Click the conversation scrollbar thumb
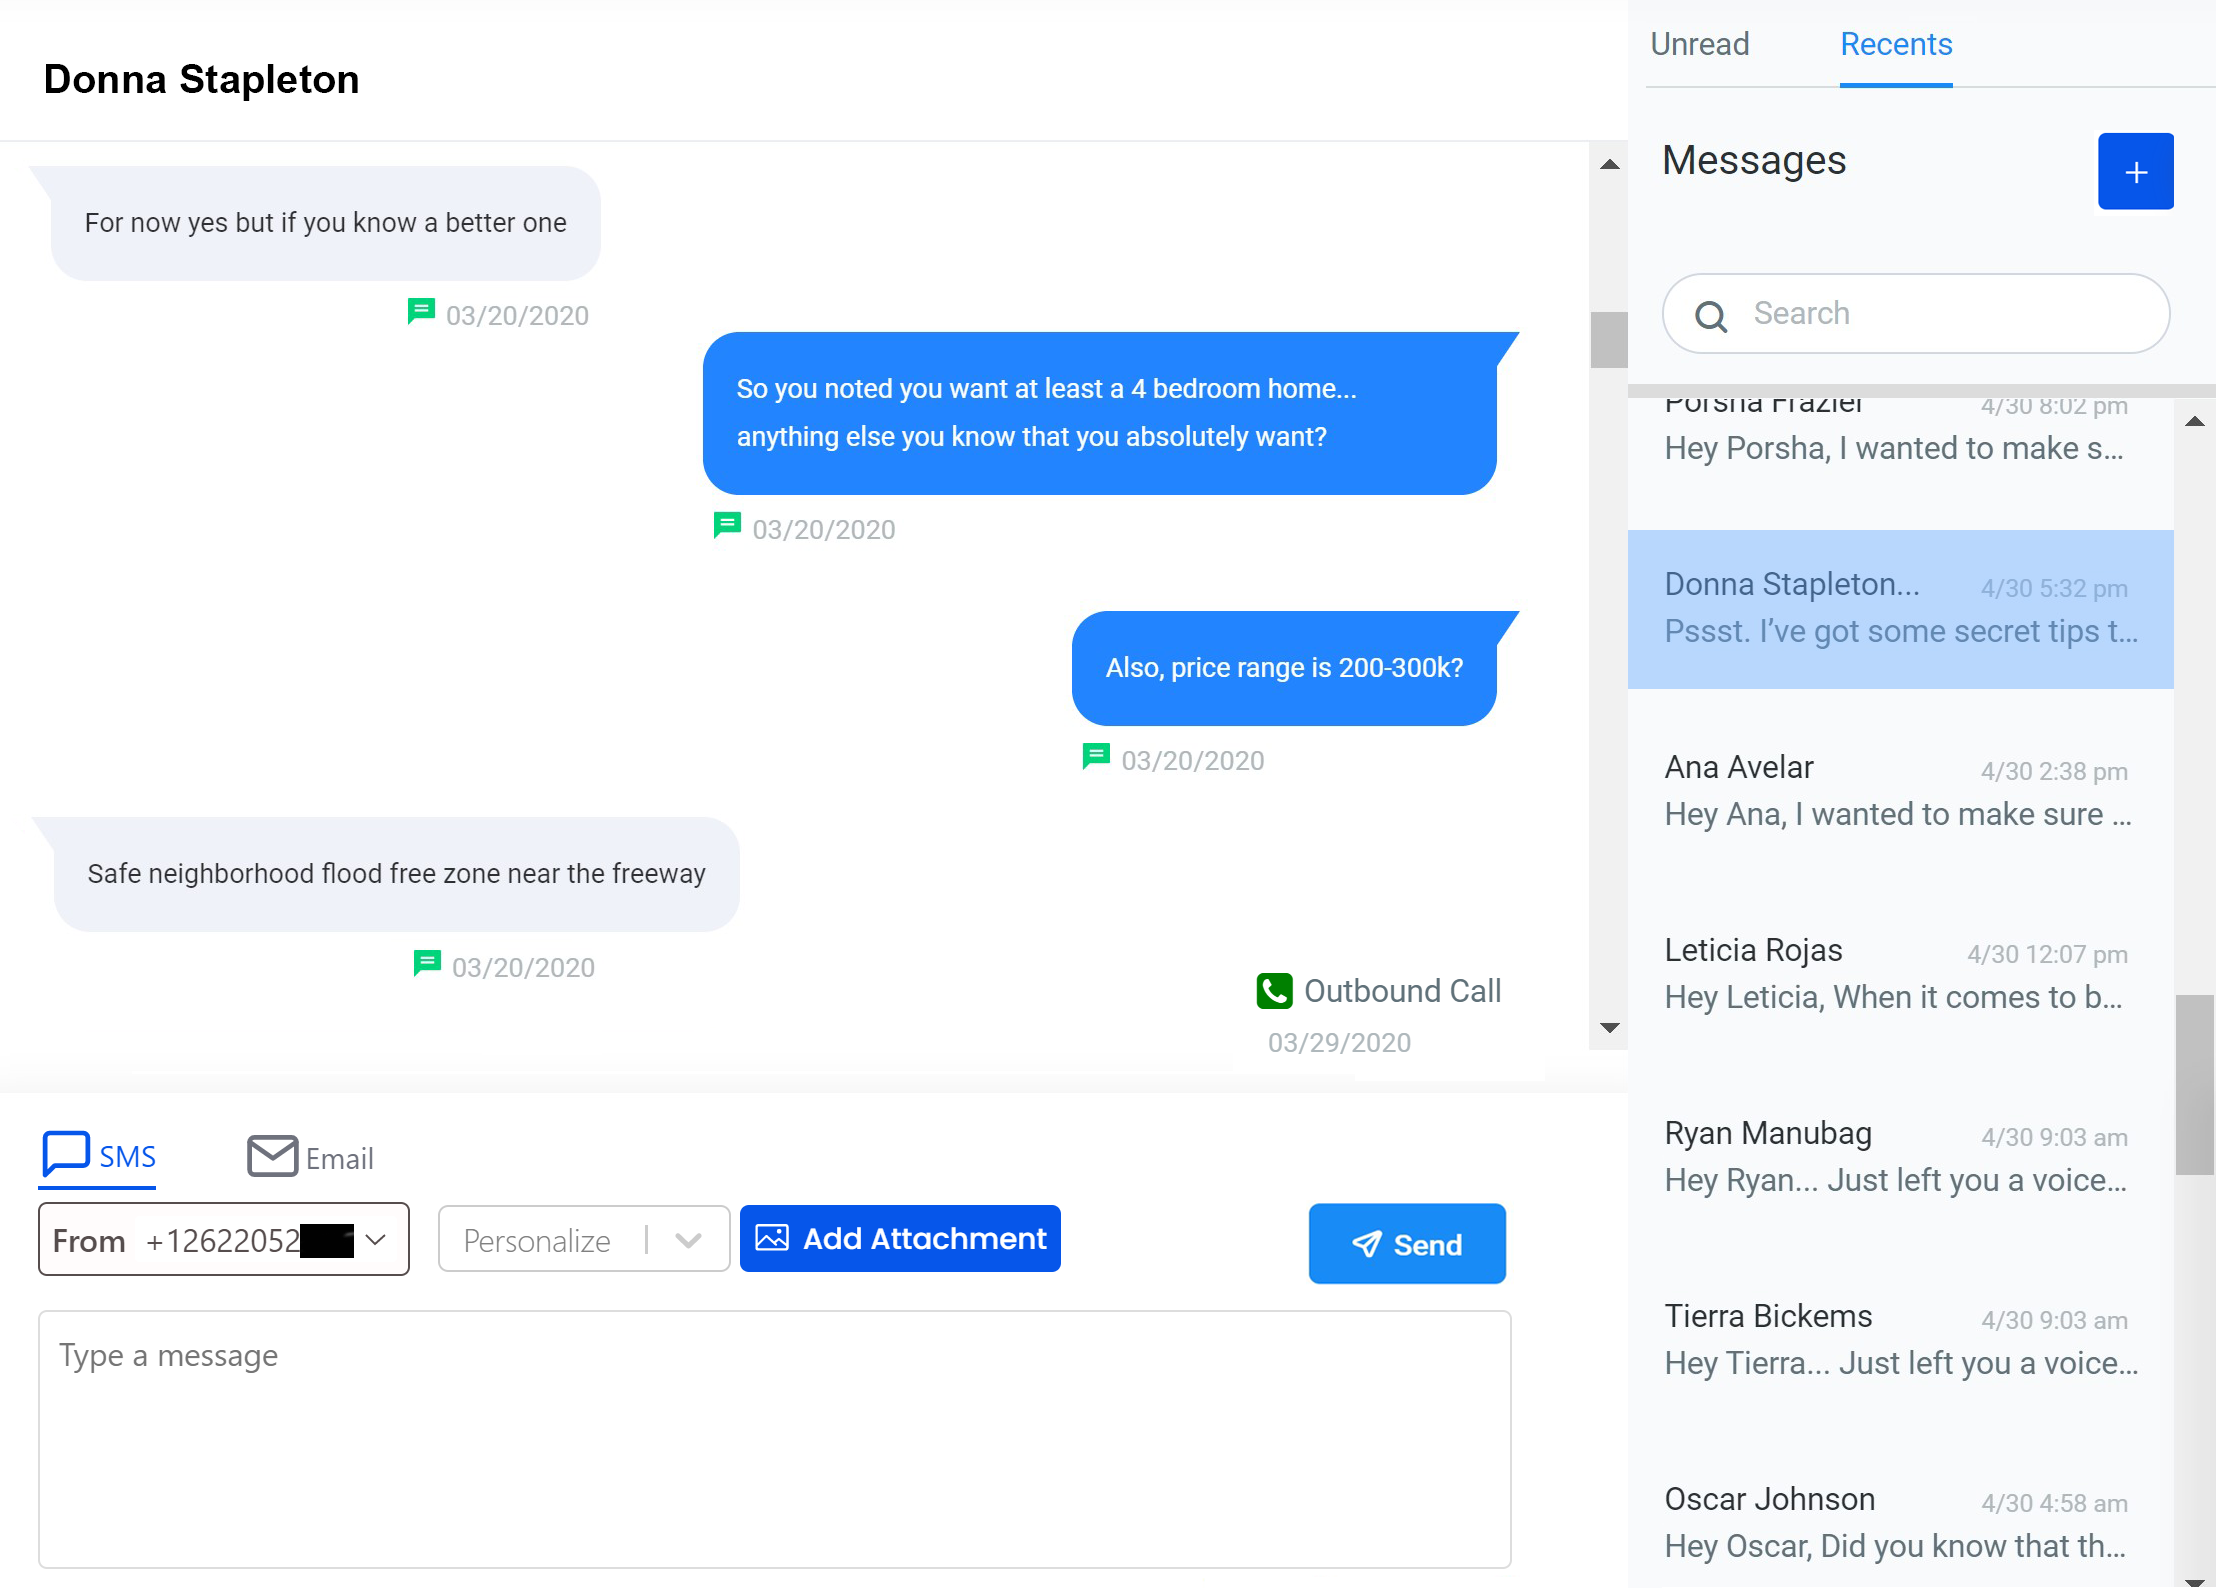Screen dimensions: 2216x1588 [1609, 340]
